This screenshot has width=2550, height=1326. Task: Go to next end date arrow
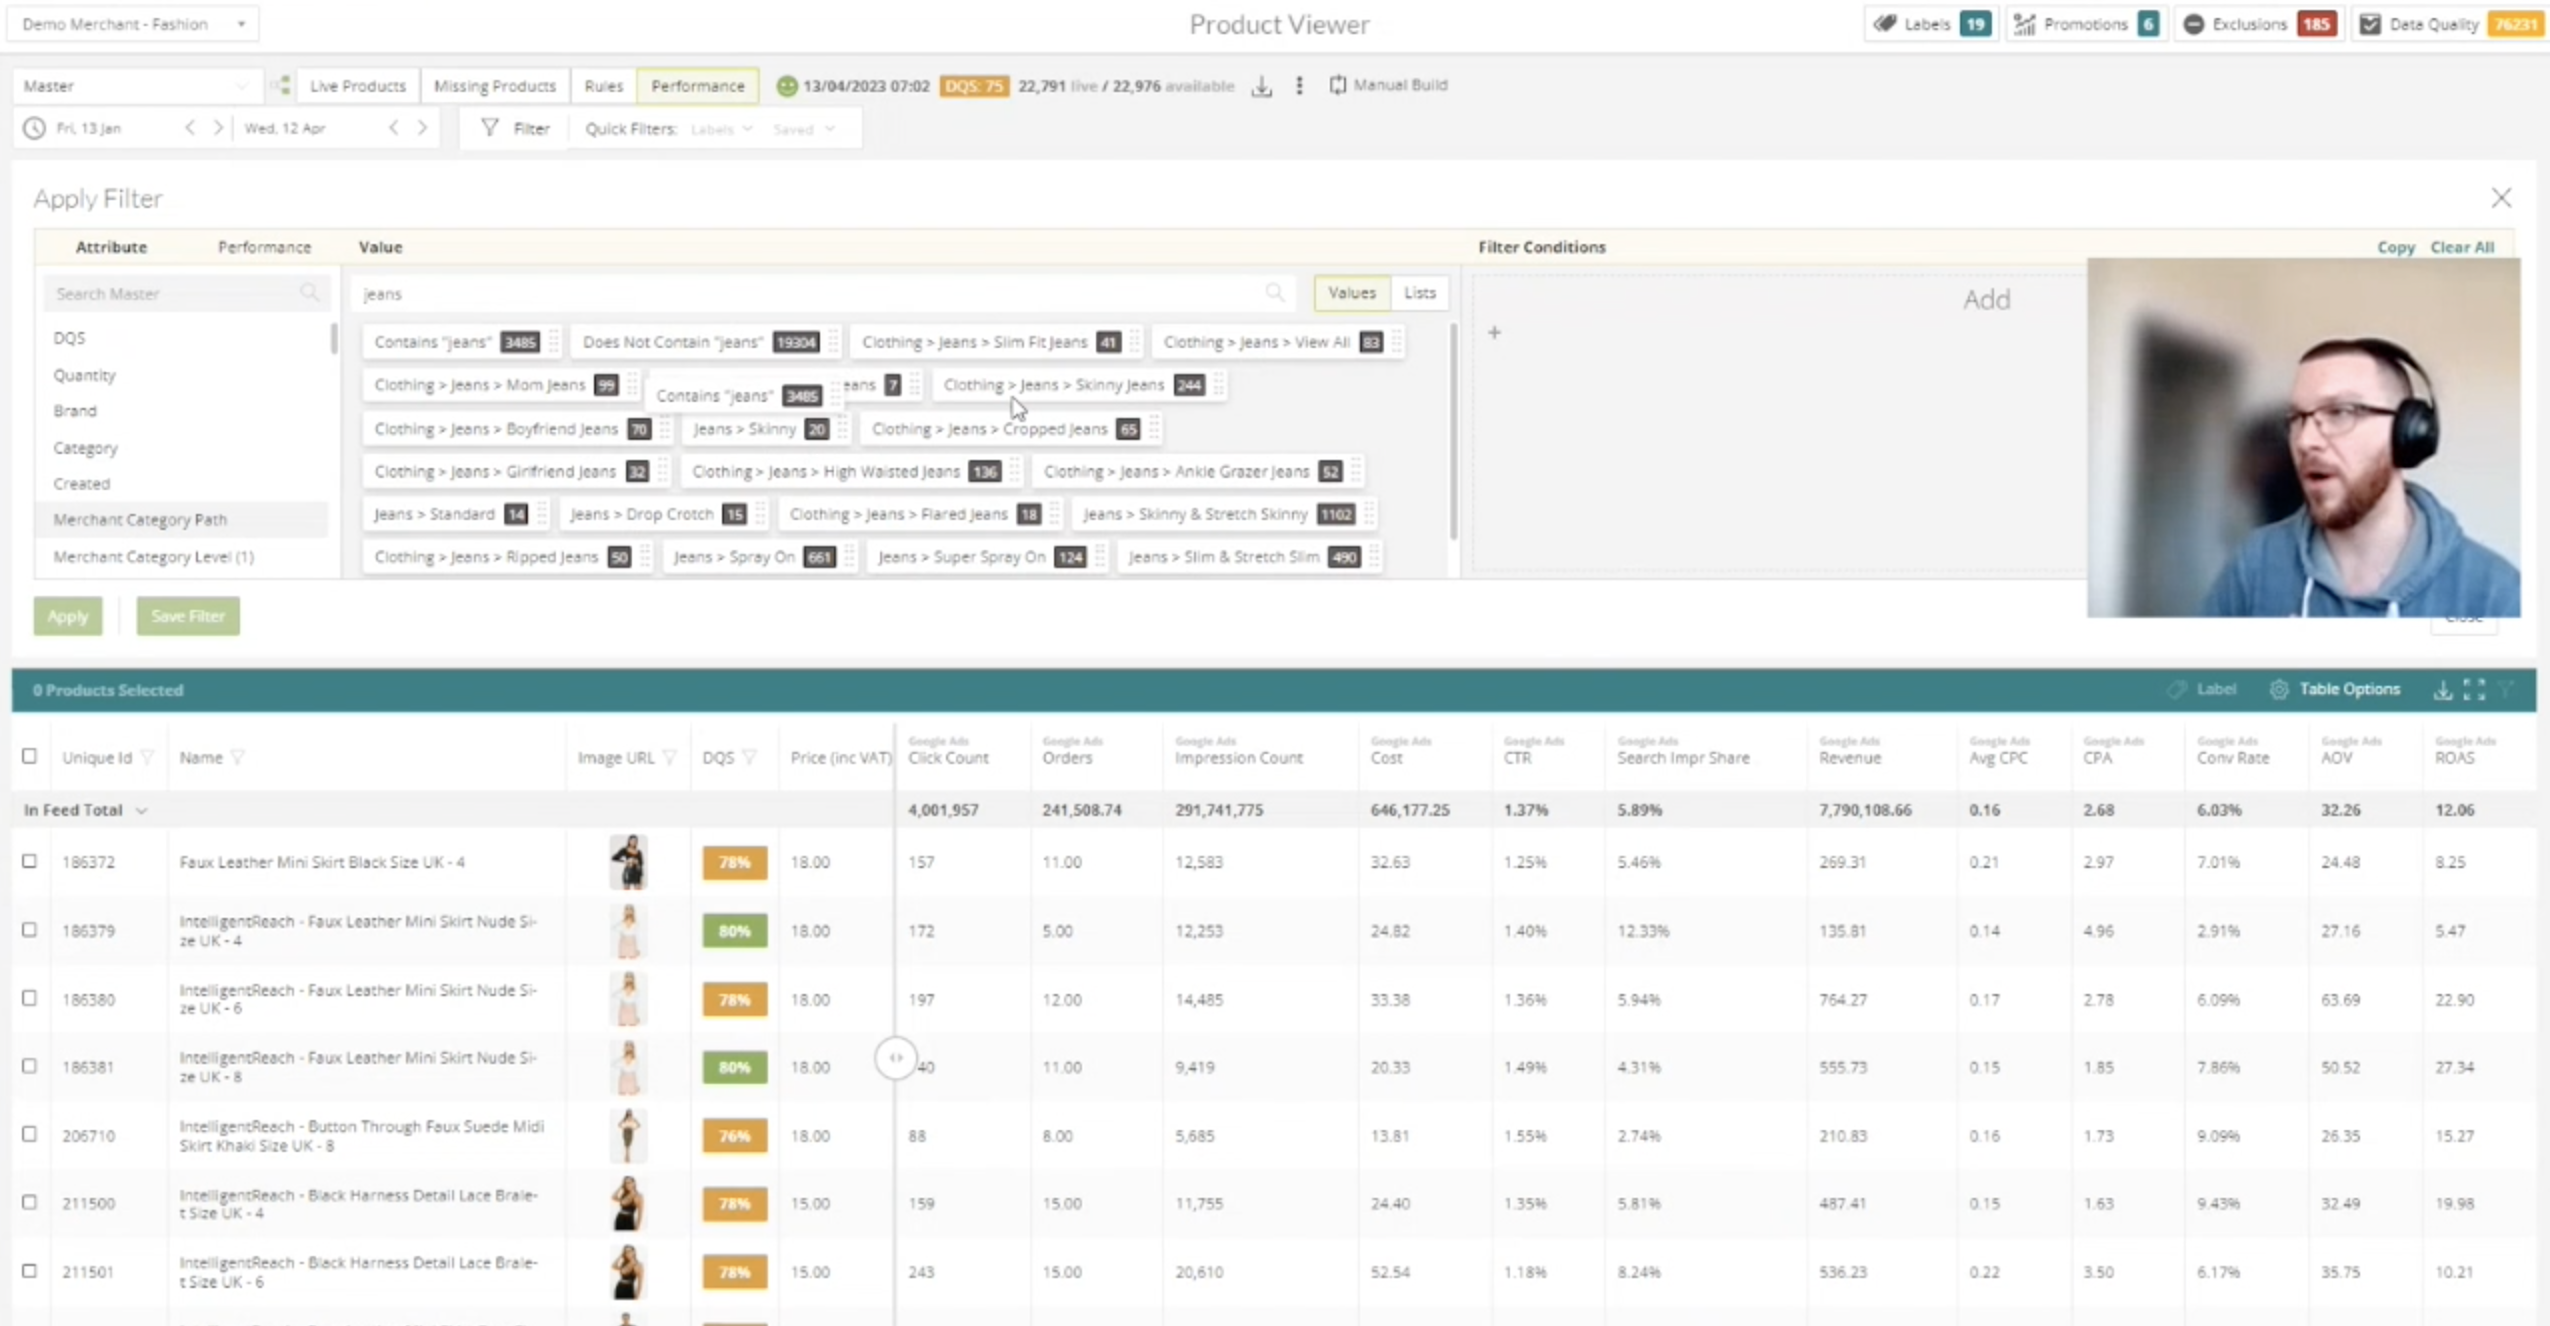tap(422, 128)
